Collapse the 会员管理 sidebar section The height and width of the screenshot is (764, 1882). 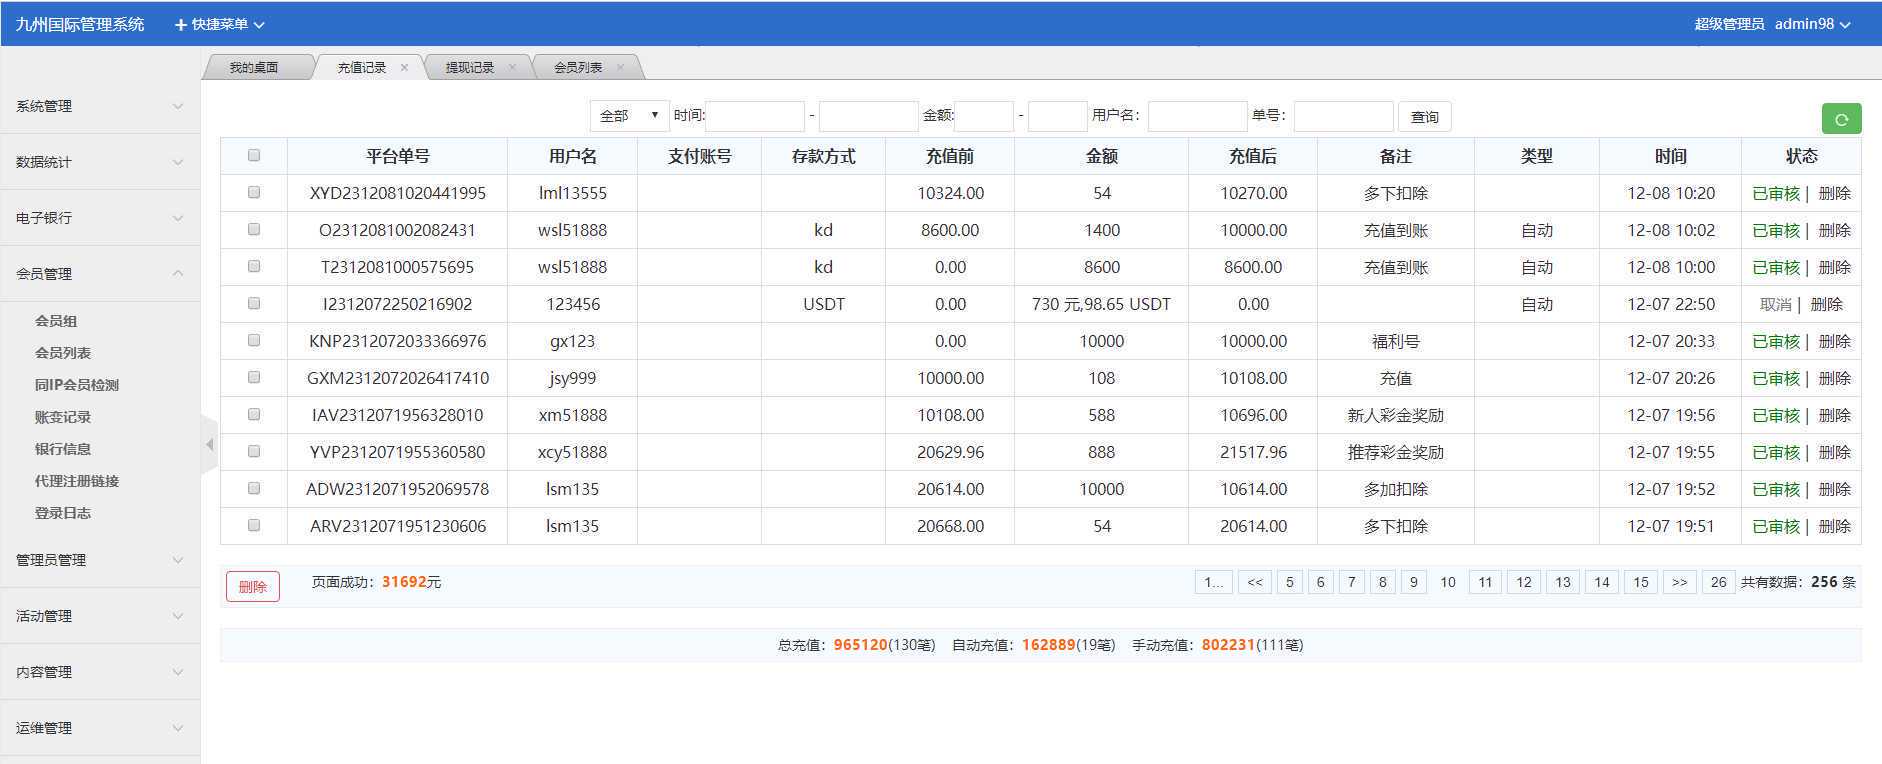(100, 274)
